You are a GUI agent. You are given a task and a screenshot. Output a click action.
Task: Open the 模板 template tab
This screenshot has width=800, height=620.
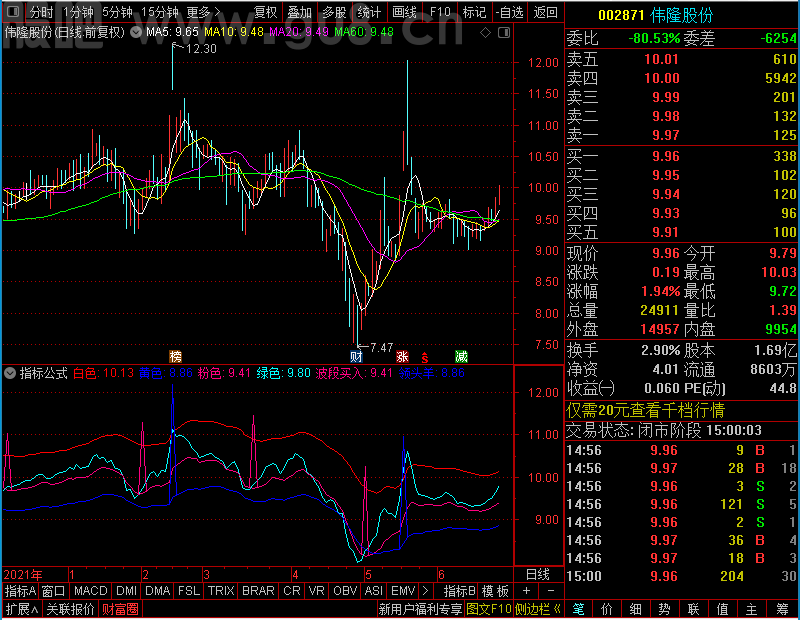point(495,591)
